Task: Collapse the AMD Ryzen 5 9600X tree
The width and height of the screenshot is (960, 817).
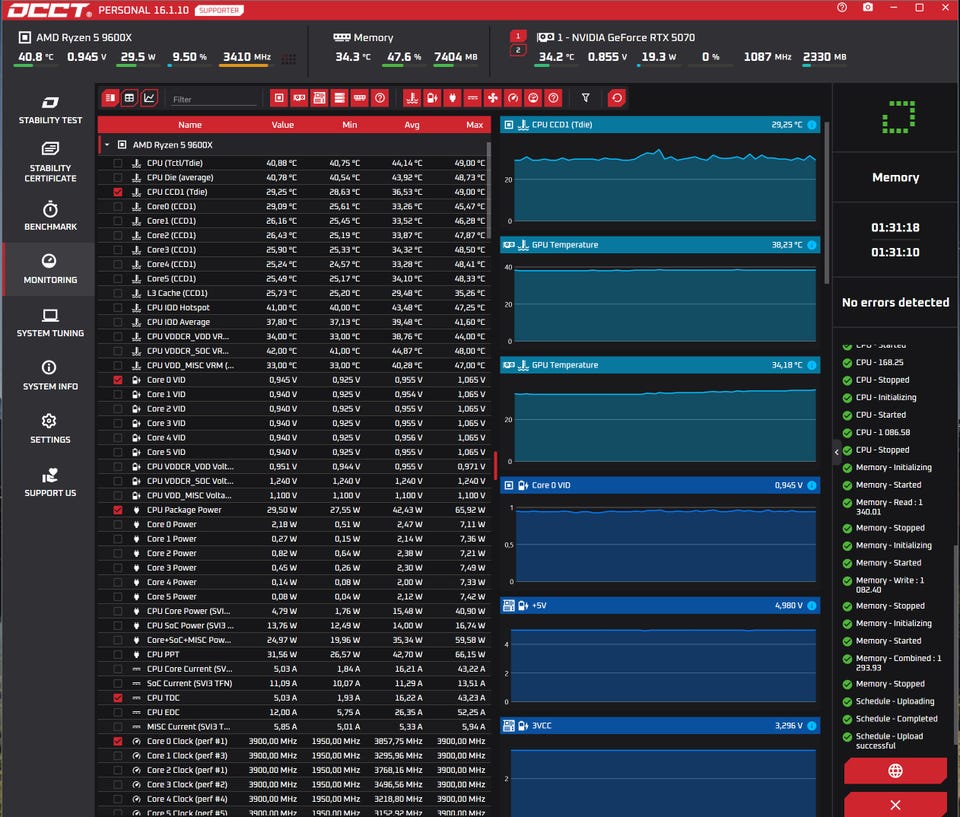Action: tap(107, 145)
